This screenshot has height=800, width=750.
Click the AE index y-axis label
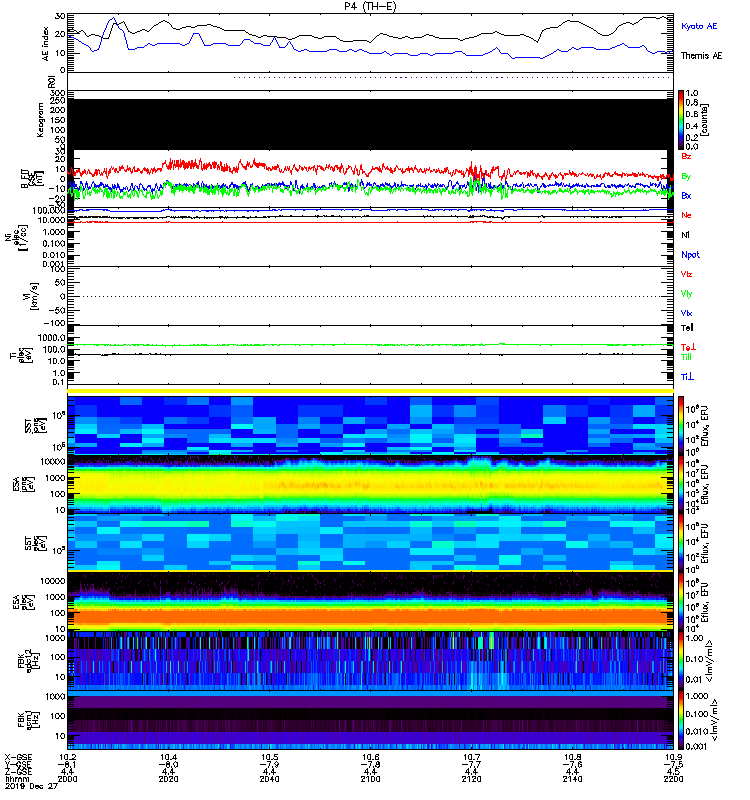pyautogui.click(x=45, y=44)
